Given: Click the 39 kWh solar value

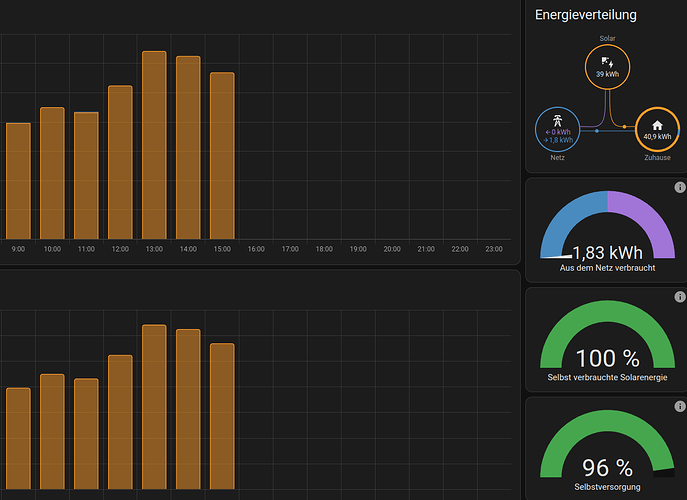Looking at the screenshot, I should click(607, 75).
